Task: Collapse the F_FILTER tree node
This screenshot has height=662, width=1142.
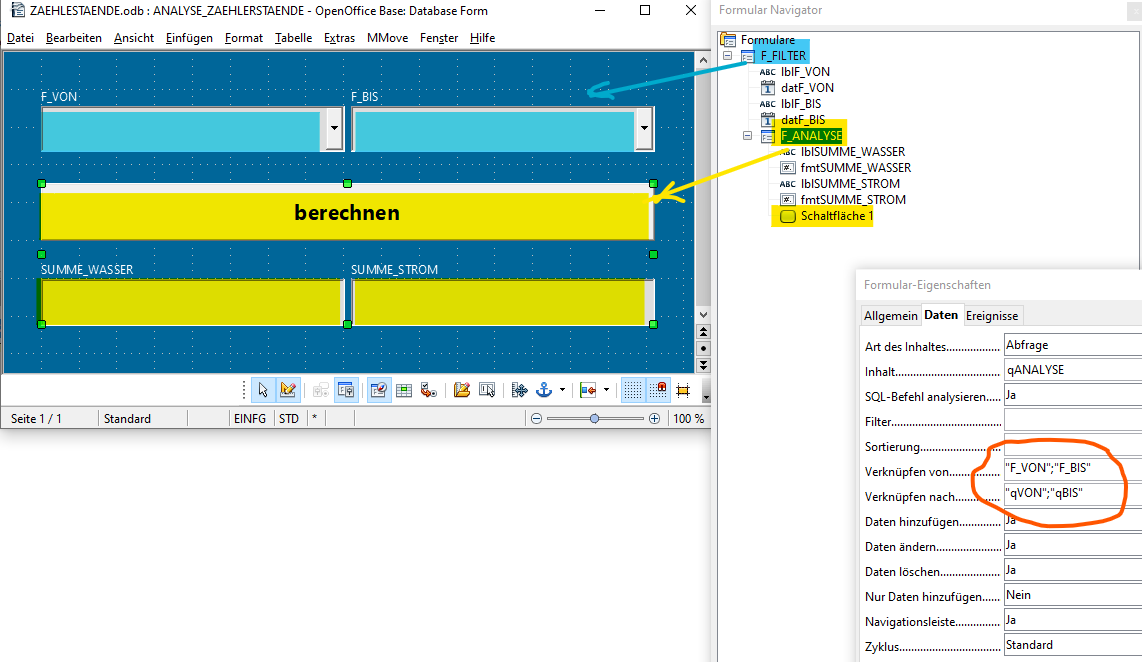Action: (728, 56)
